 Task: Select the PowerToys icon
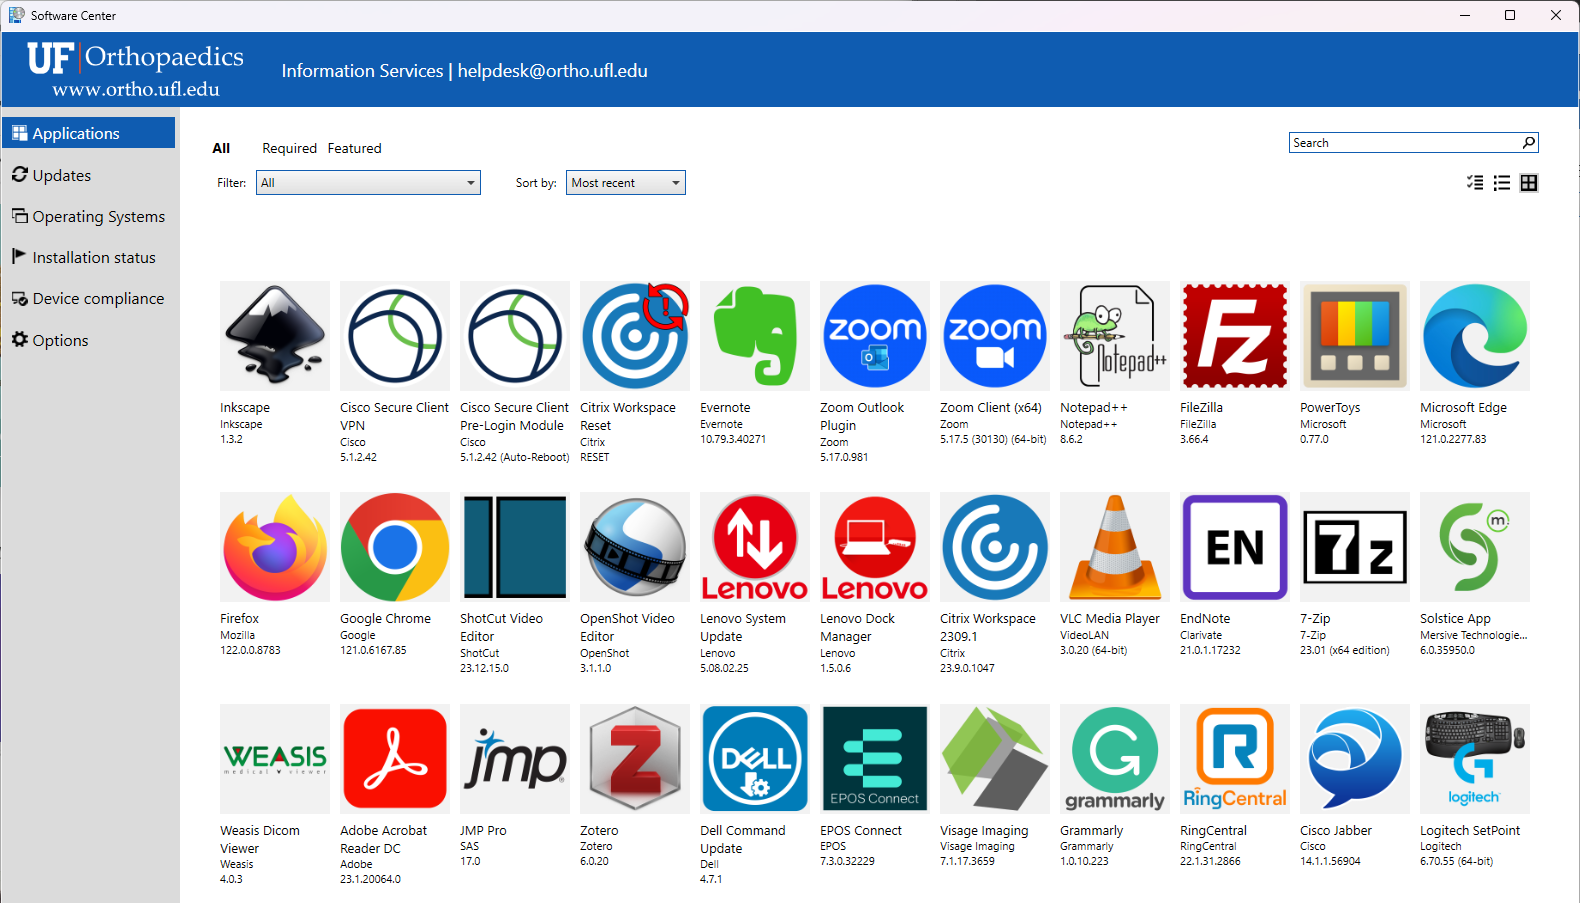pyautogui.click(x=1355, y=336)
